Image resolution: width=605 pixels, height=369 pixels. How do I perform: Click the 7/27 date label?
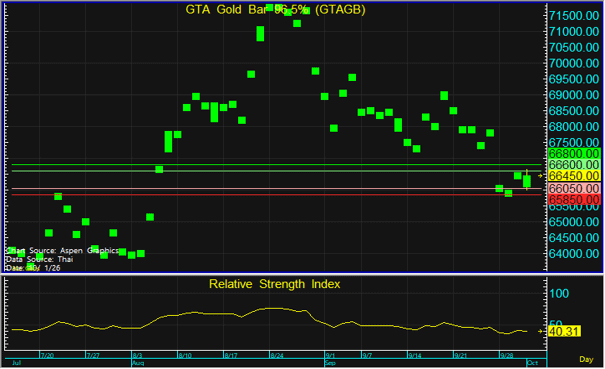pyautogui.click(x=93, y=355)
